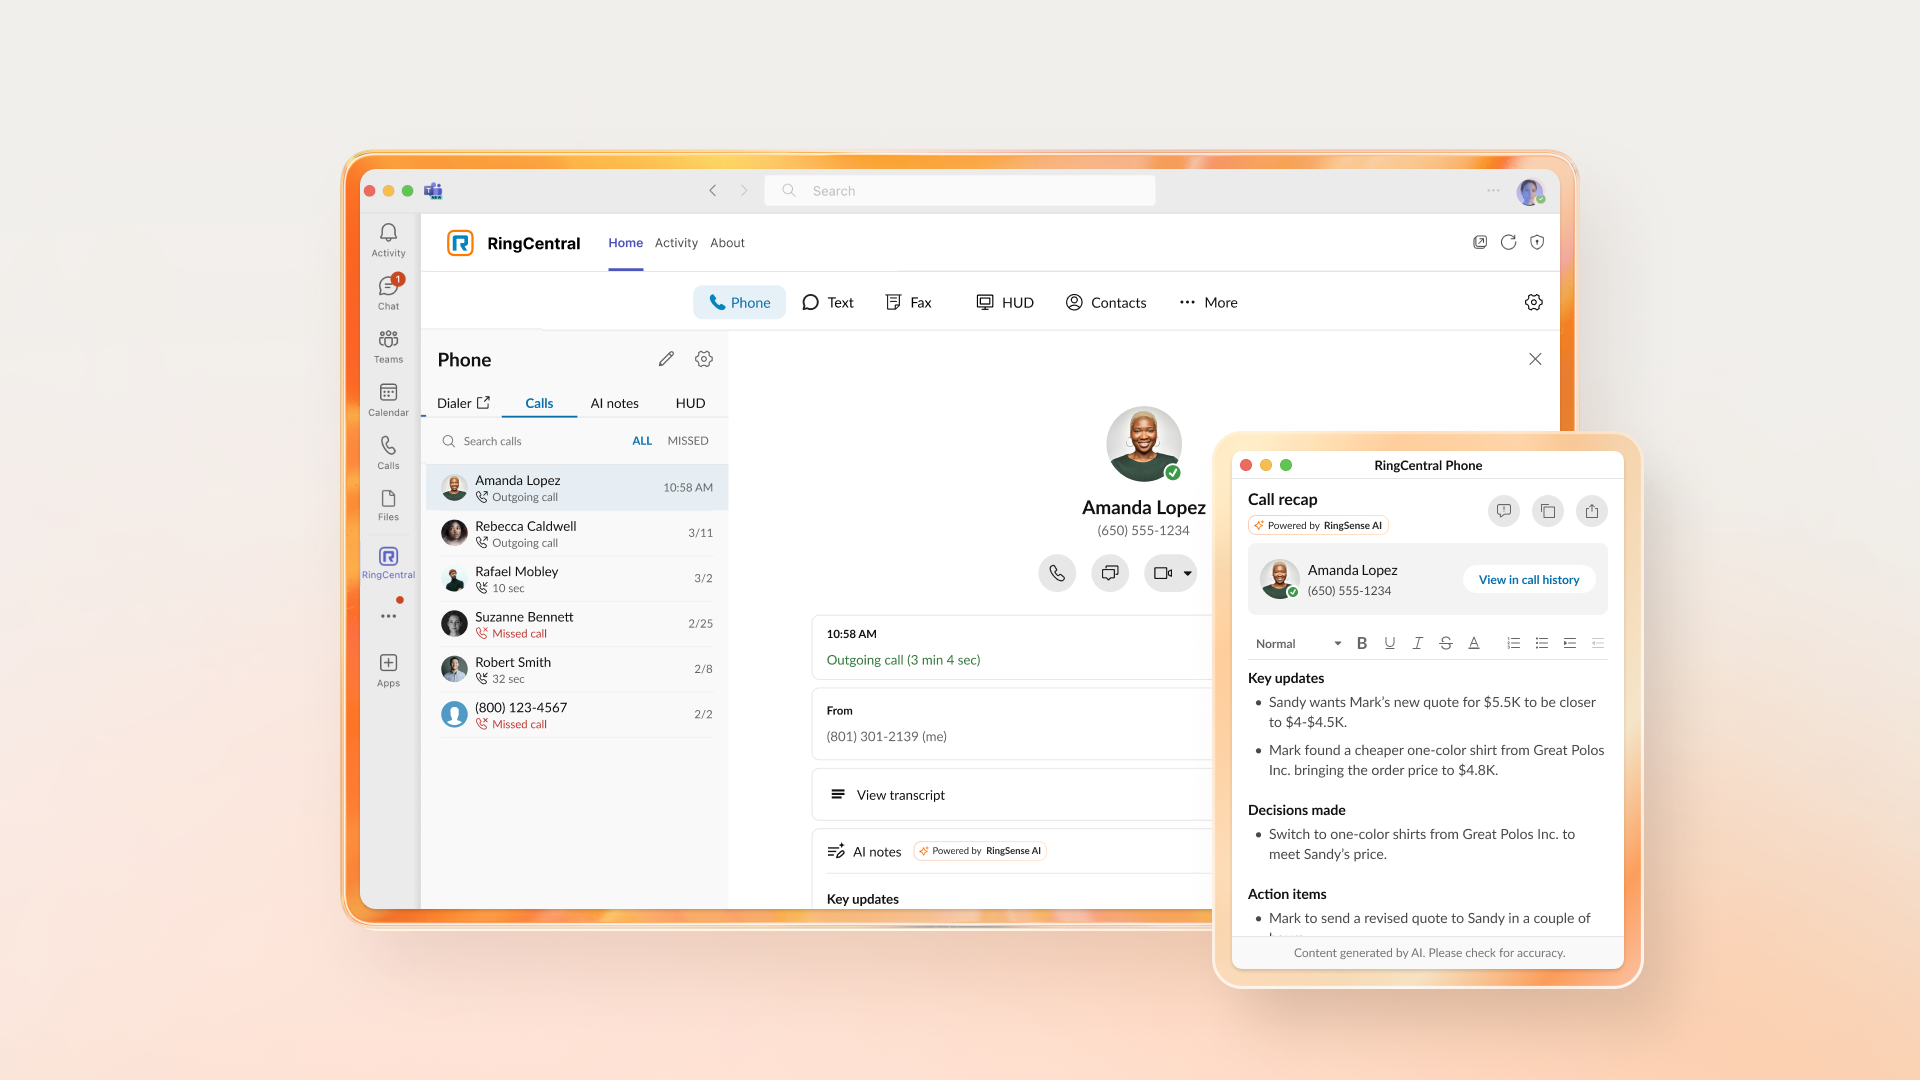Open chat message icon under Amanda Lopez
Screen dimensions: 1920x1080
click(x=1110, y=573)
